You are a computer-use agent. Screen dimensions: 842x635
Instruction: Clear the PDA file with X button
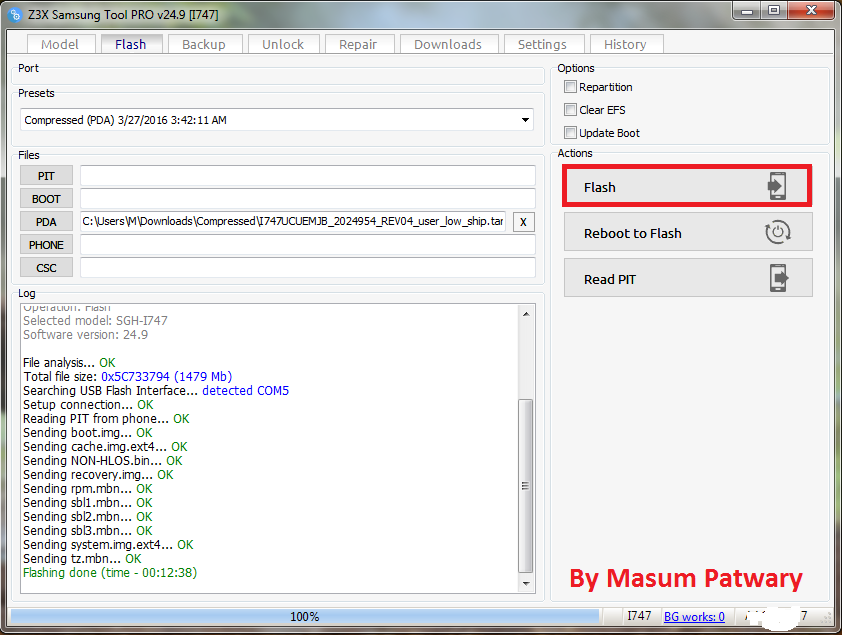[x=524, y=222]
